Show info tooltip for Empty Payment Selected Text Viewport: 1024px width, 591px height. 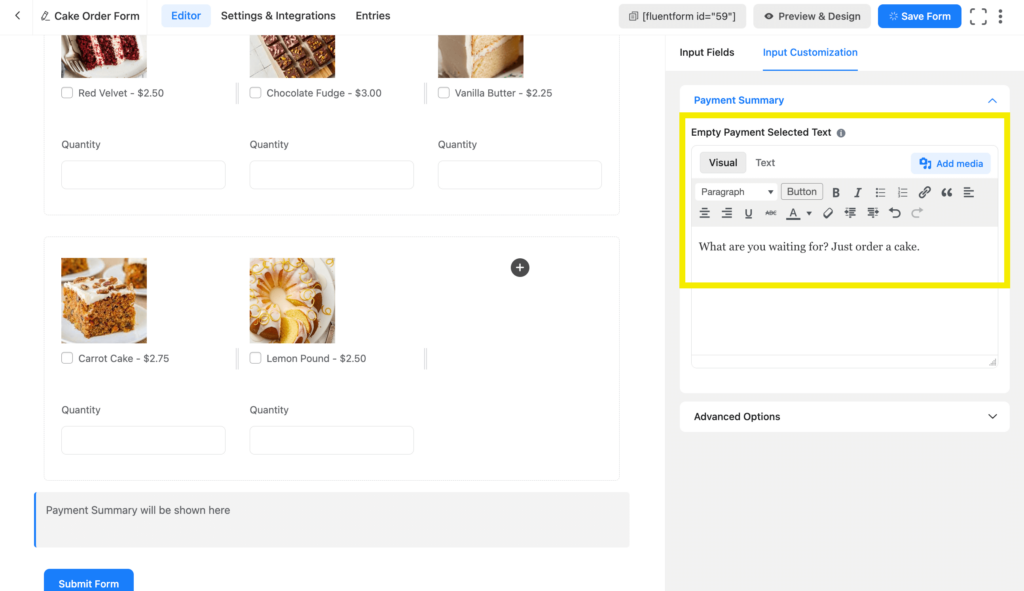click(841, 133)
